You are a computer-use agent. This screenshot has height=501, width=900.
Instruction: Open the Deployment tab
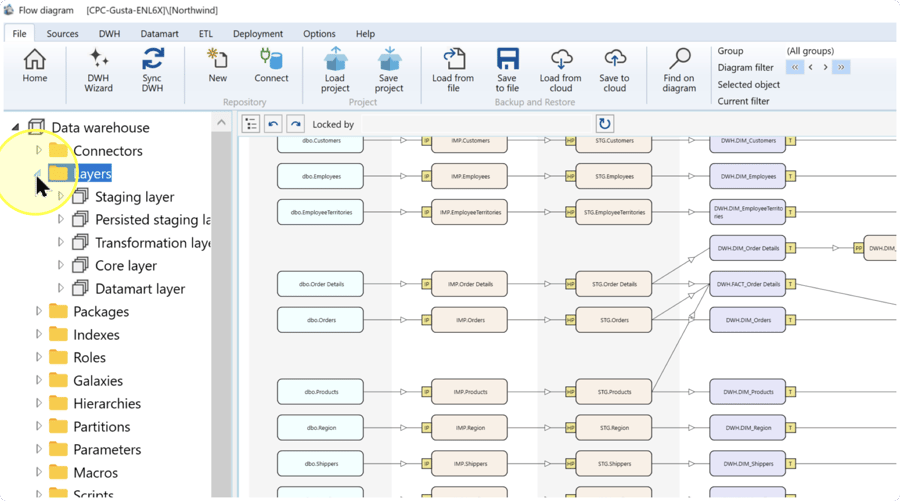coord(258,33)
